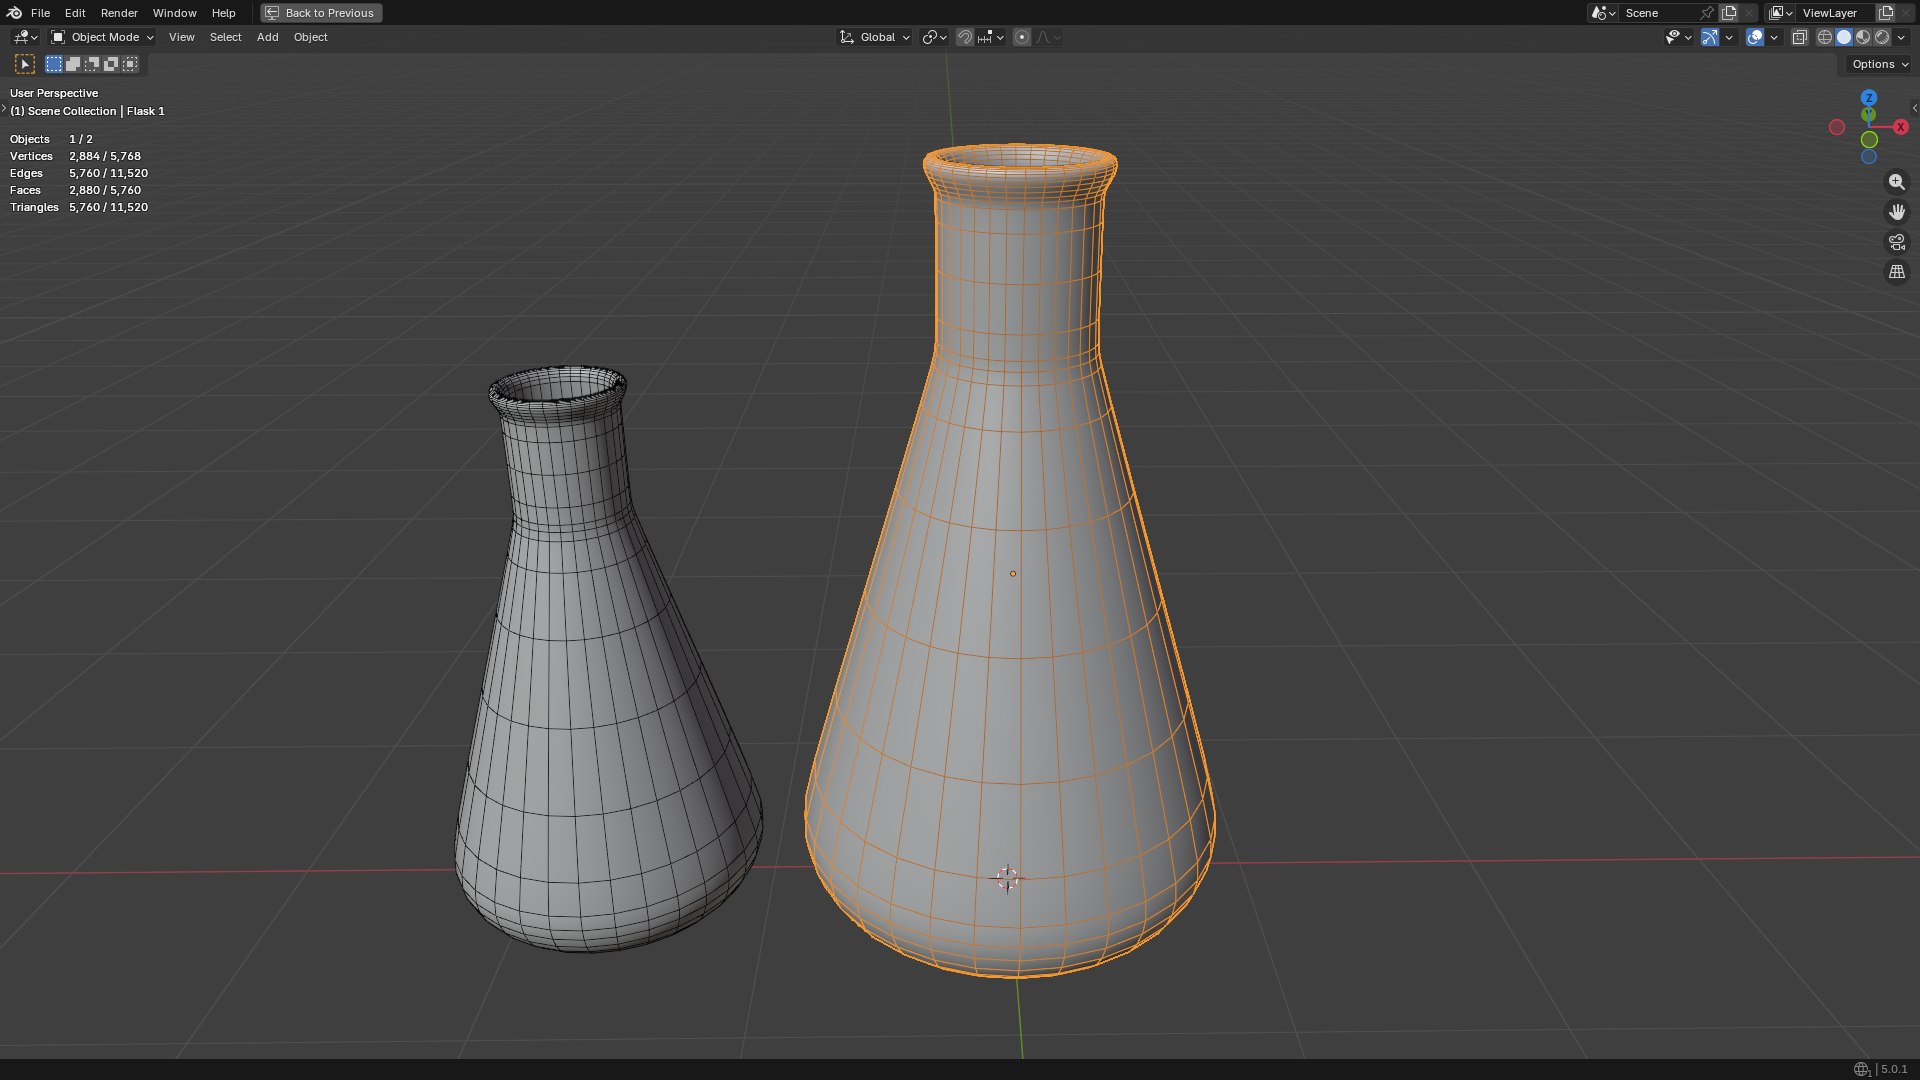This screenshot has width=1920, height=1080.
Task: Open the File menu
Action: pos(40,13)
